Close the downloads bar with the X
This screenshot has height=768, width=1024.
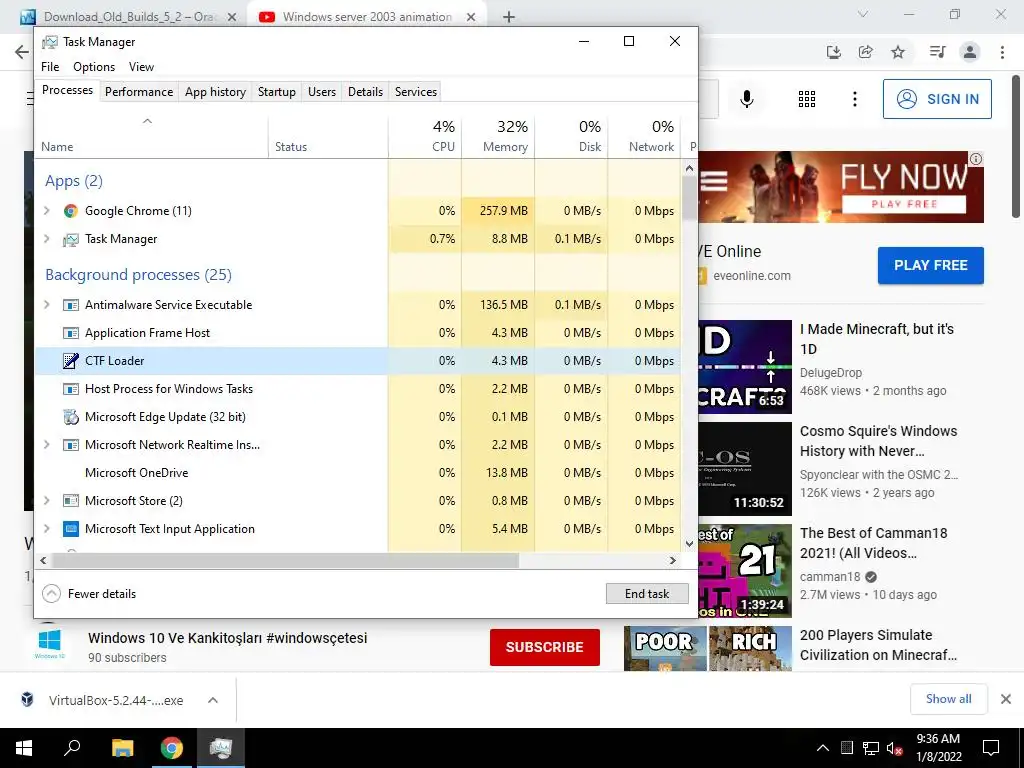[1006, 699]
